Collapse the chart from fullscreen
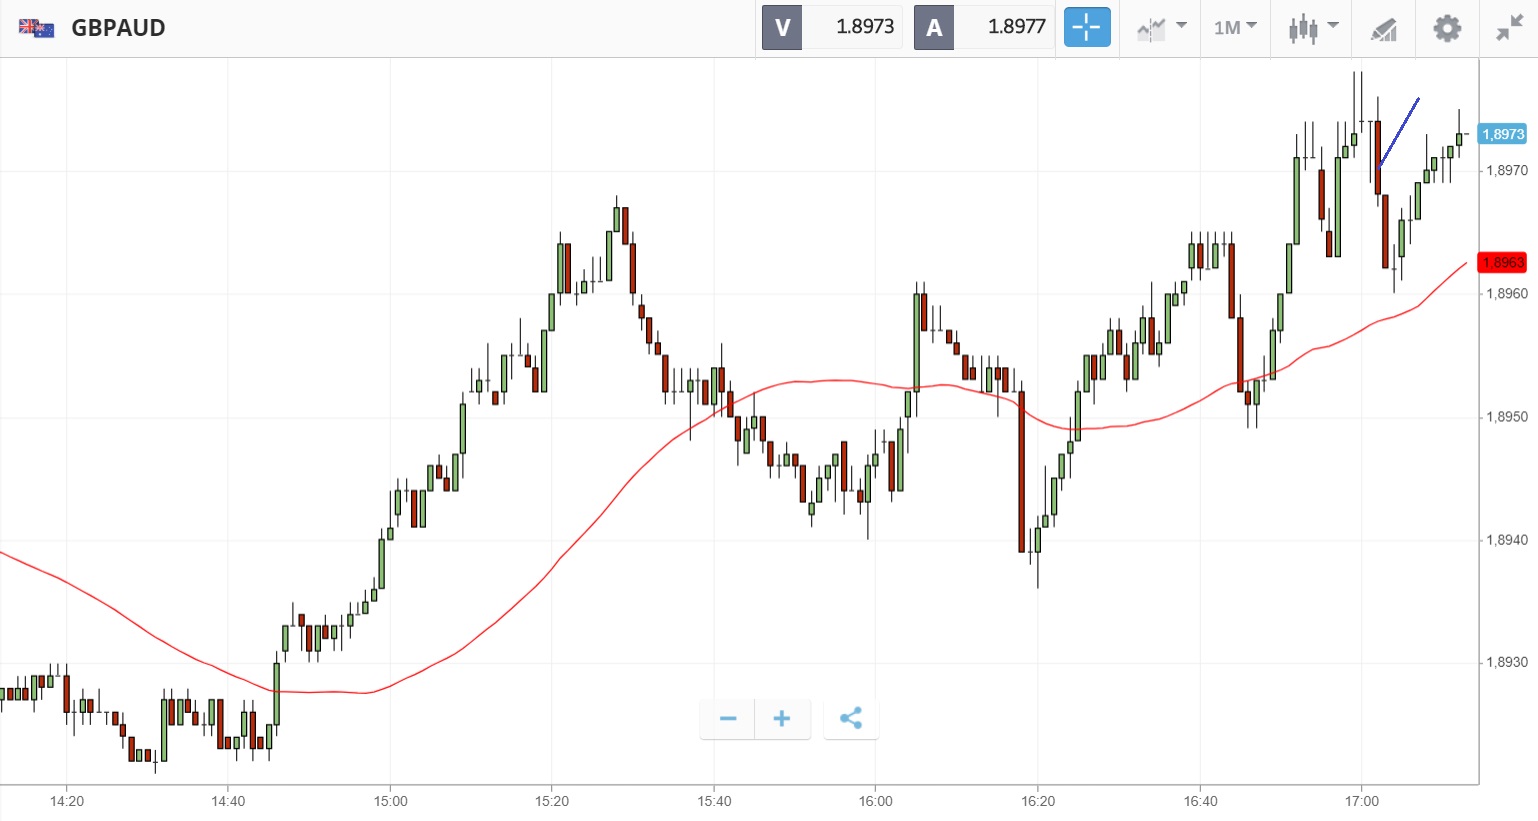Screen dimensions: 1538x821 click(x=1509, y=28)
